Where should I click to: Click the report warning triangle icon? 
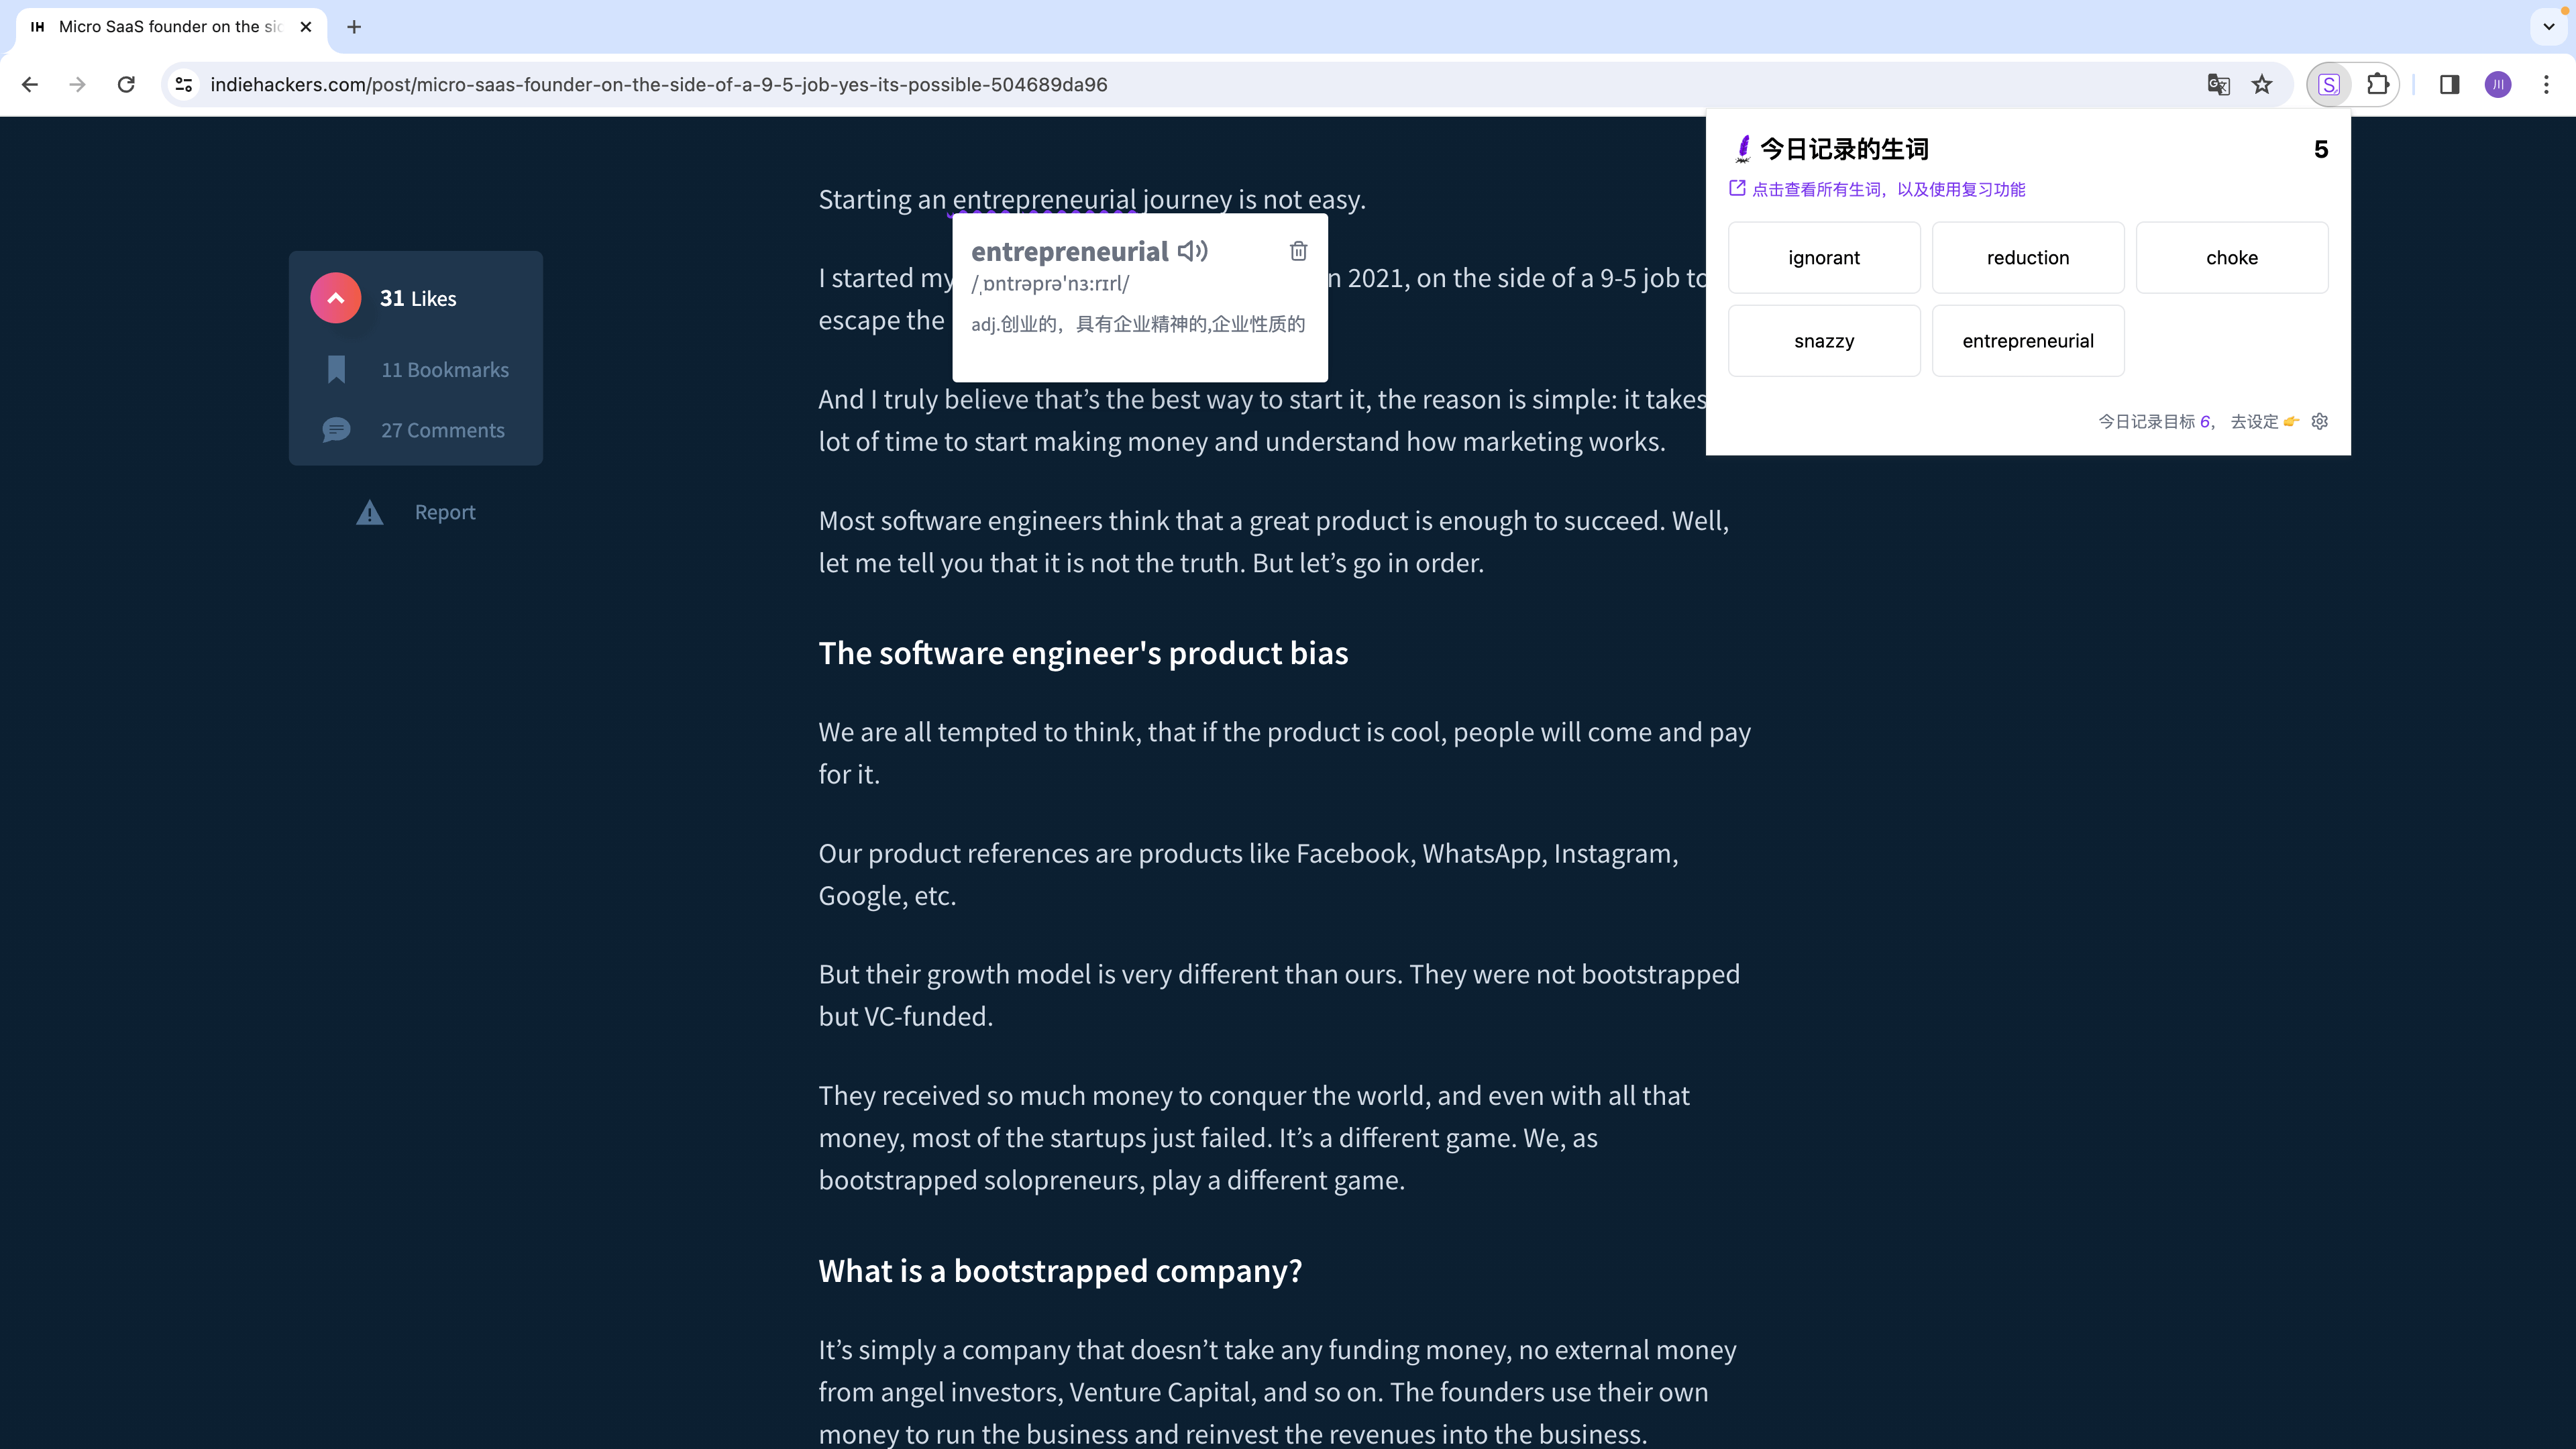click(370, 511)
